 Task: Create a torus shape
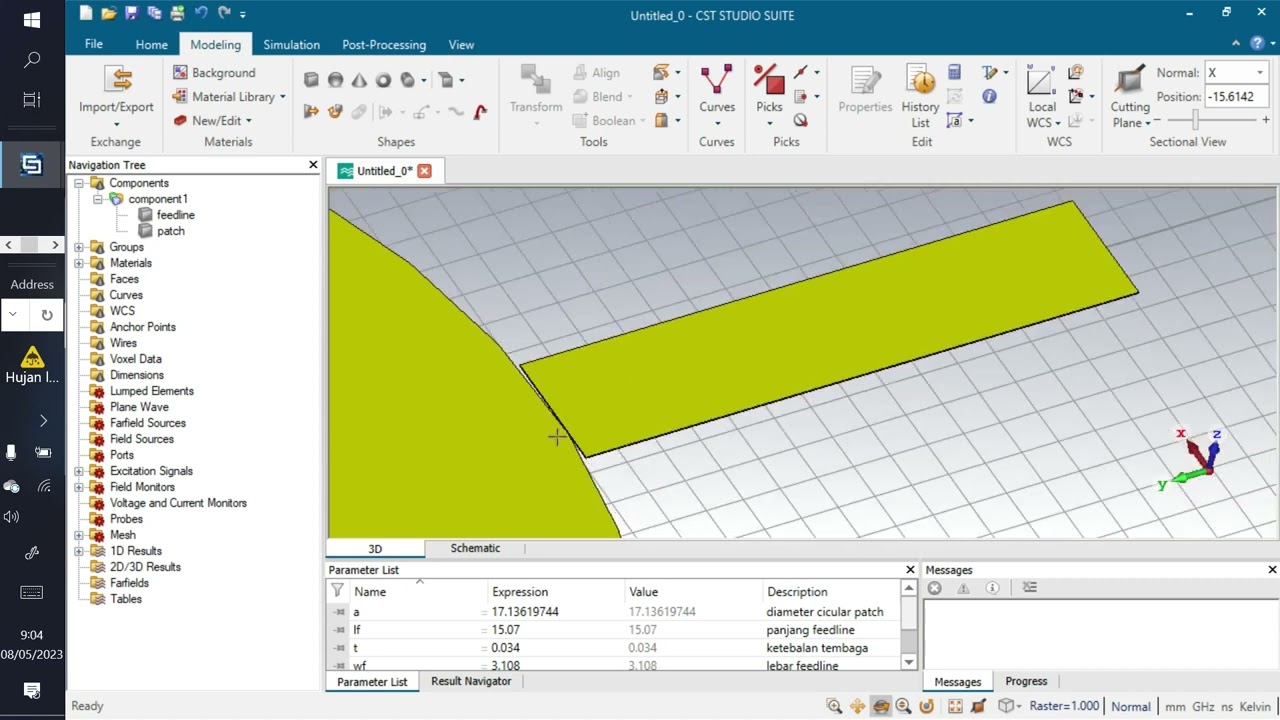pyautogui.click(x=383, y=80)
